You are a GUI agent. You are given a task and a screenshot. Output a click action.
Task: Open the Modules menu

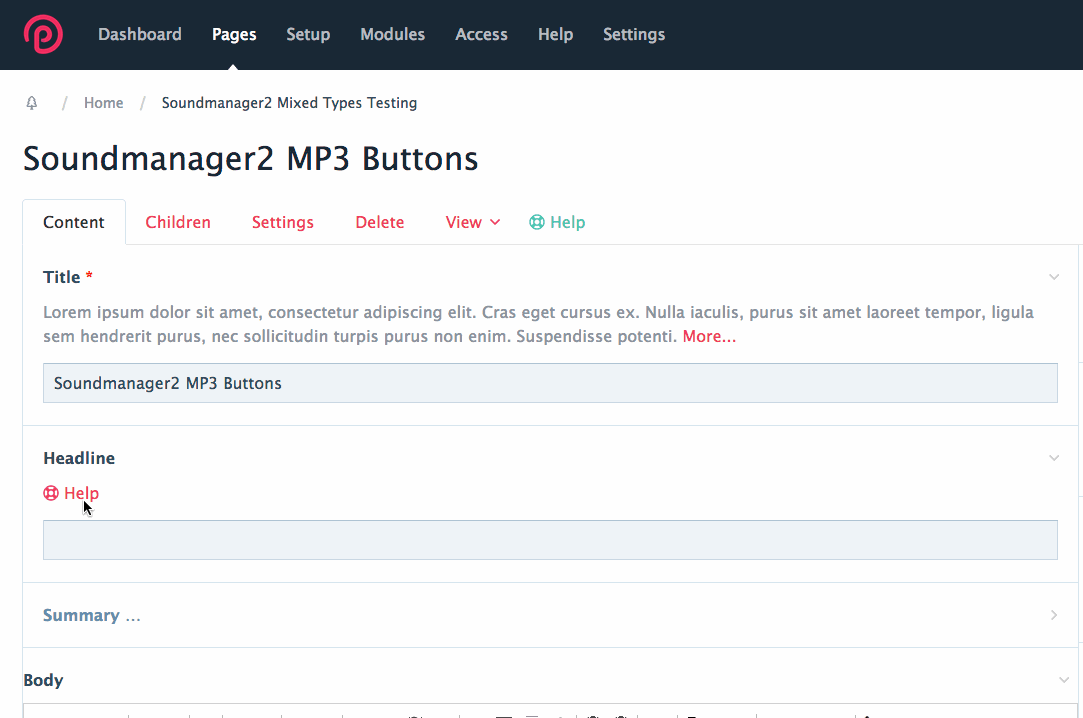point(392,34)
